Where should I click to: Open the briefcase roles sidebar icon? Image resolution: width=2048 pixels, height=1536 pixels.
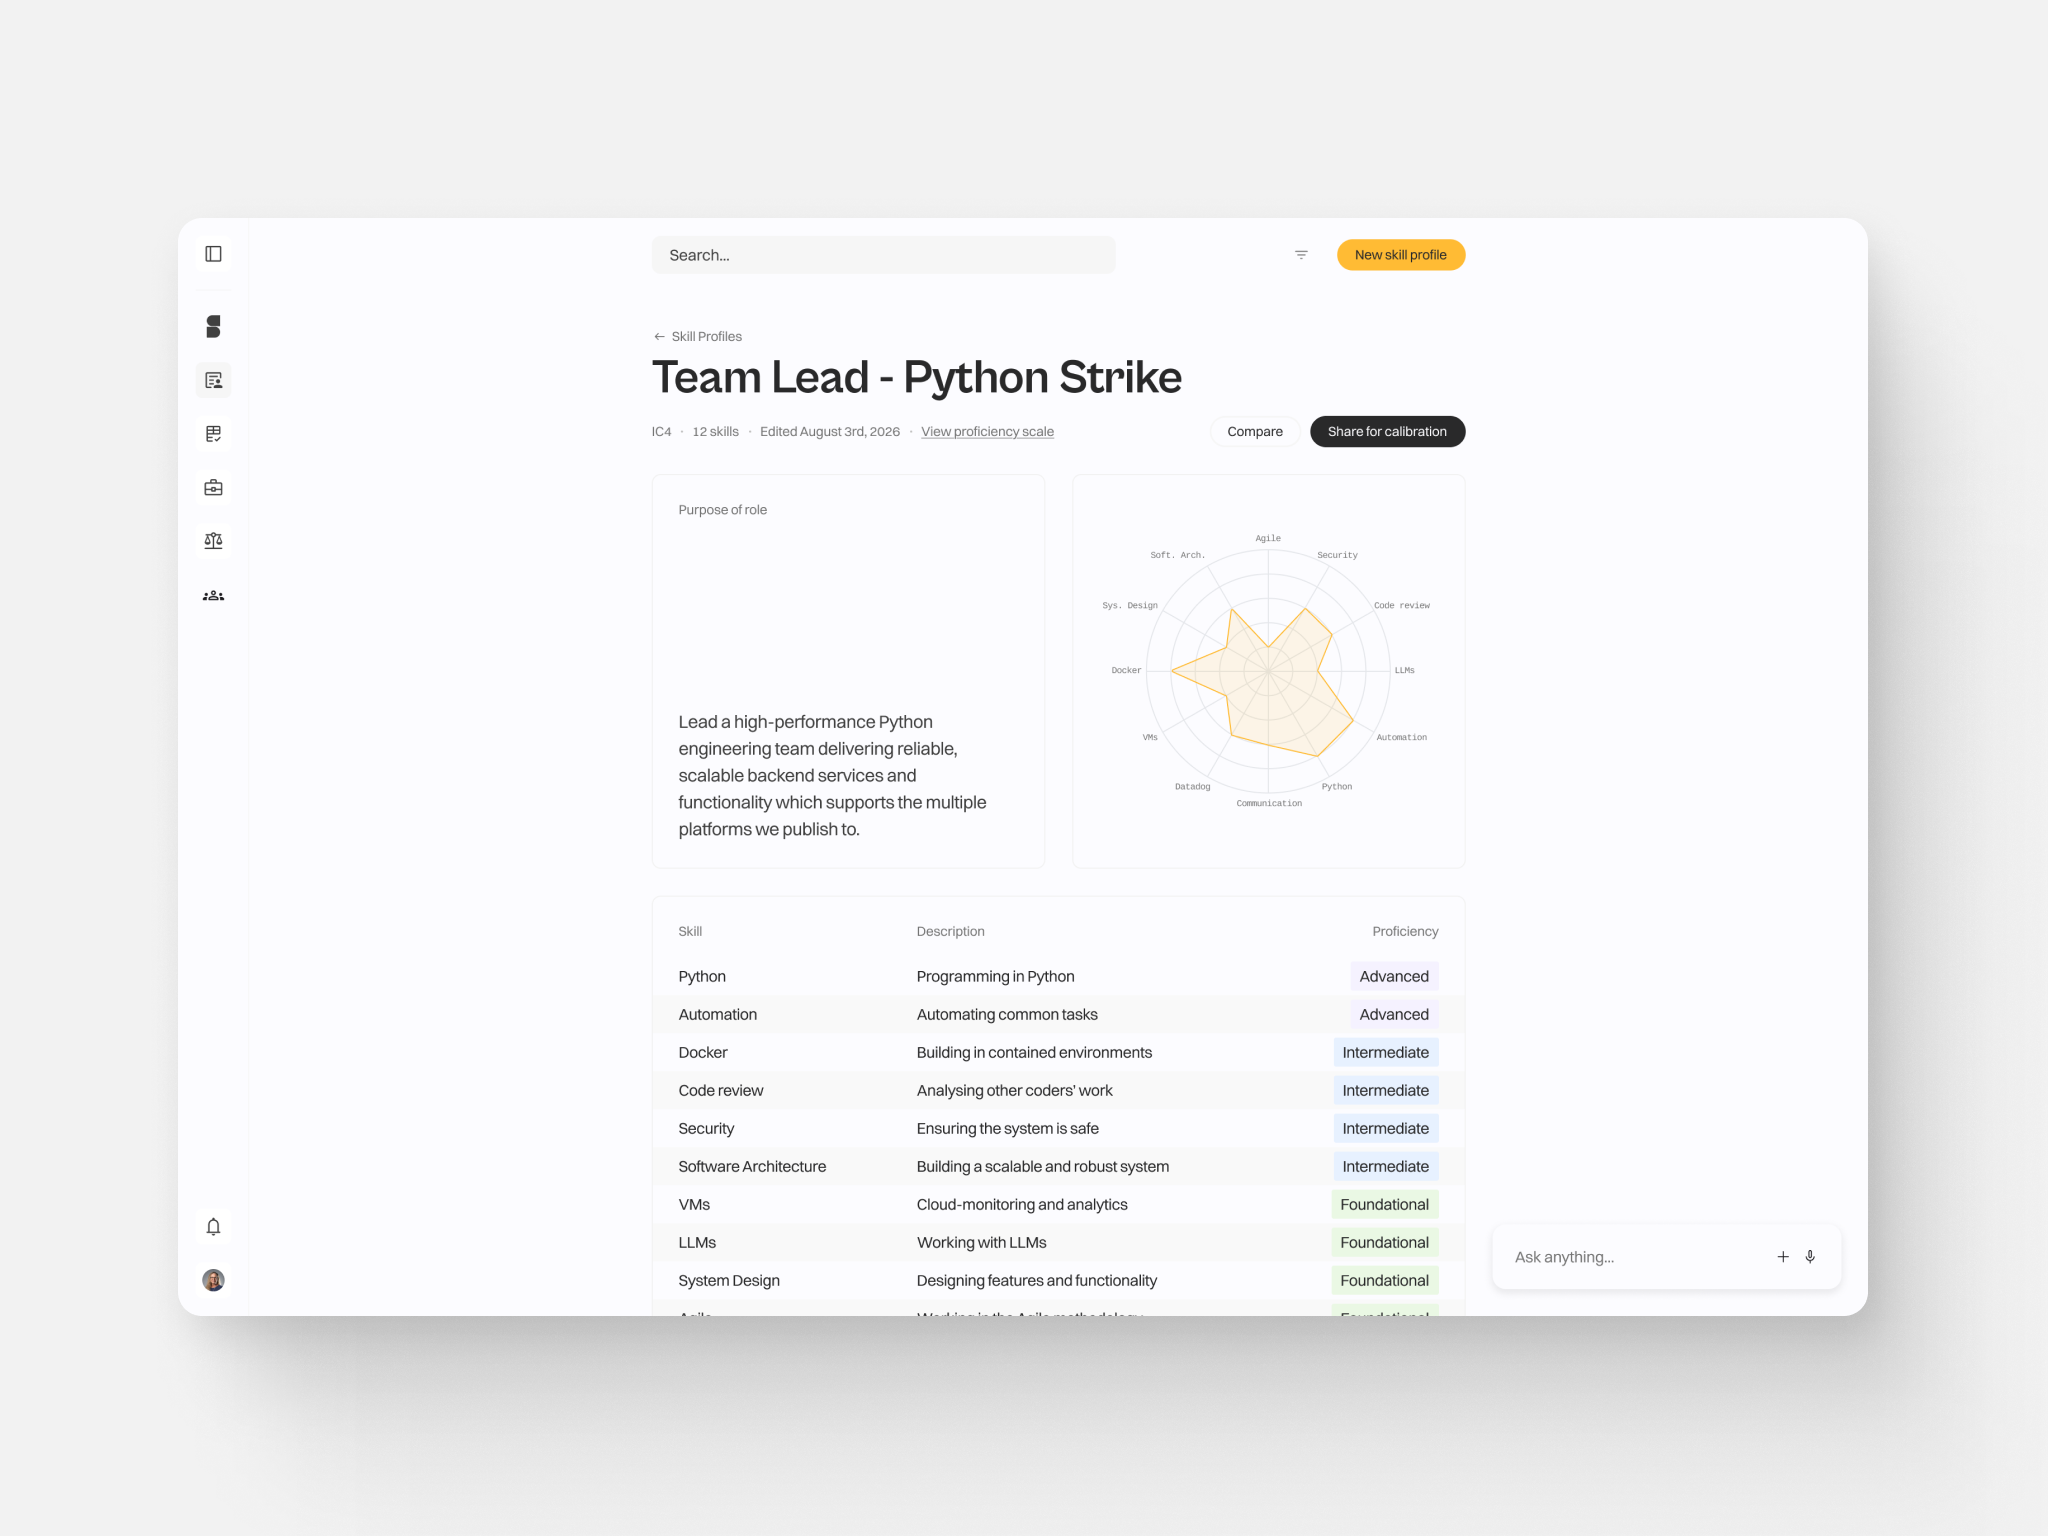tap(213, 488)
